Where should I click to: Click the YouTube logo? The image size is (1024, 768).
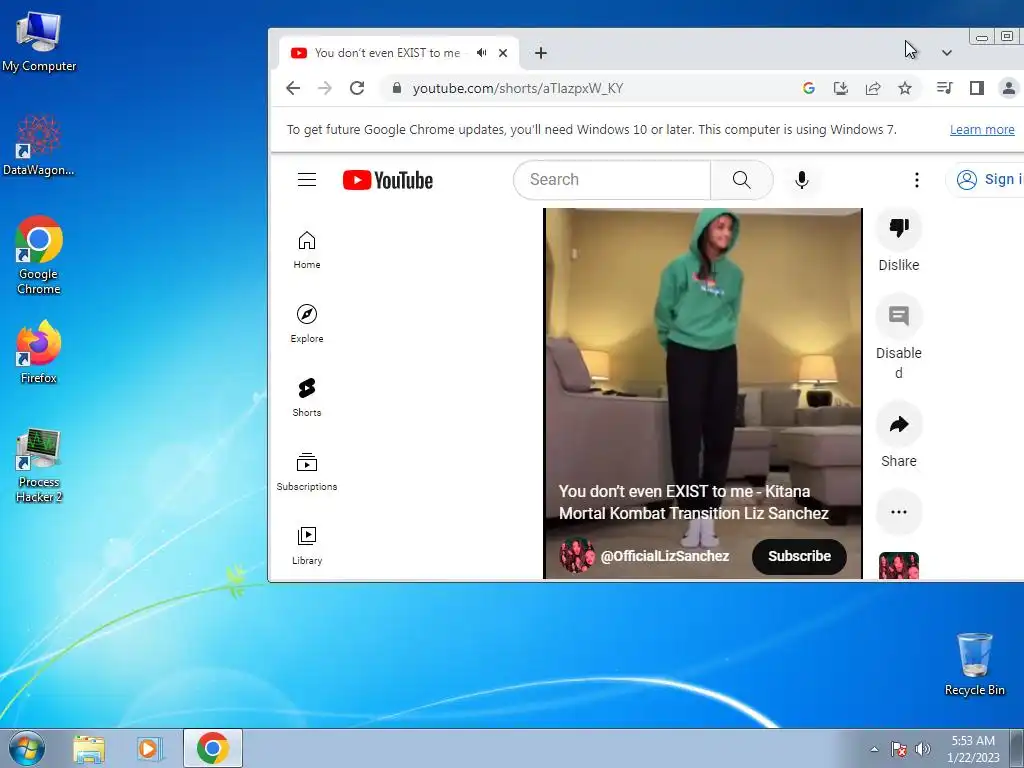pos(388,180)
